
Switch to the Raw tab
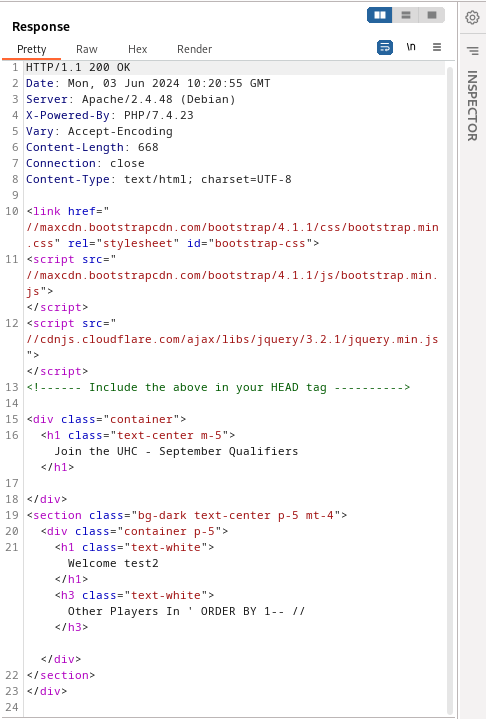point(87,49)
